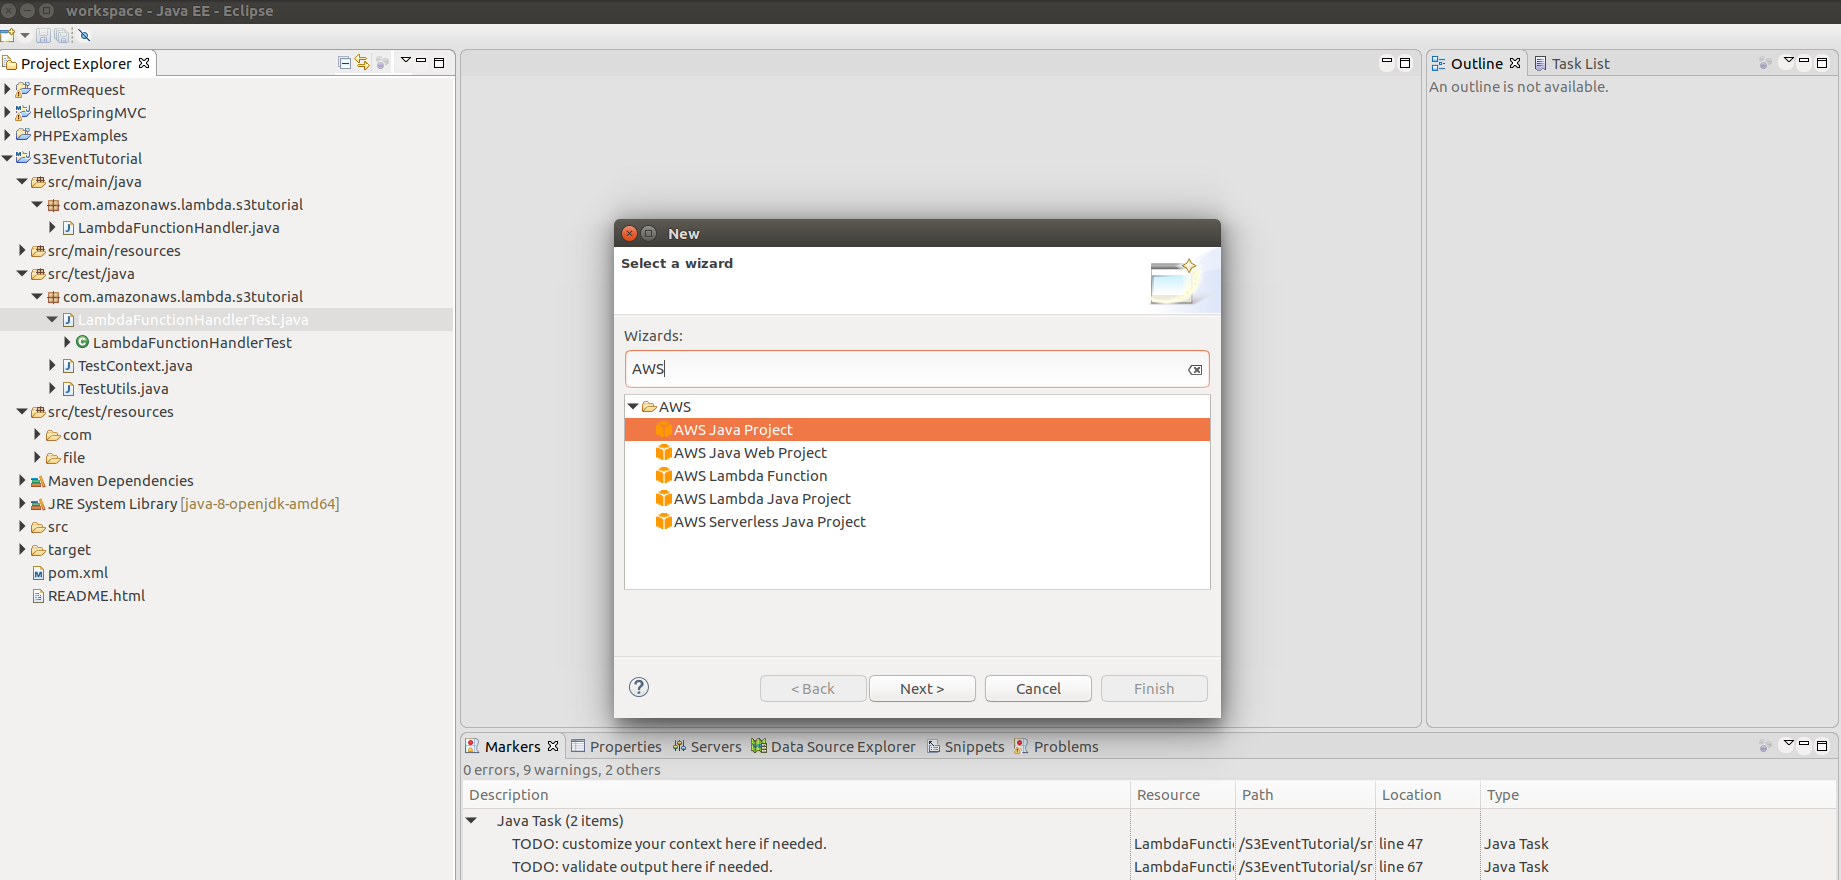Collapse the S3EventTutorial project
Image resolution: width=1841 pixels, height=880 pixels.
7,158
